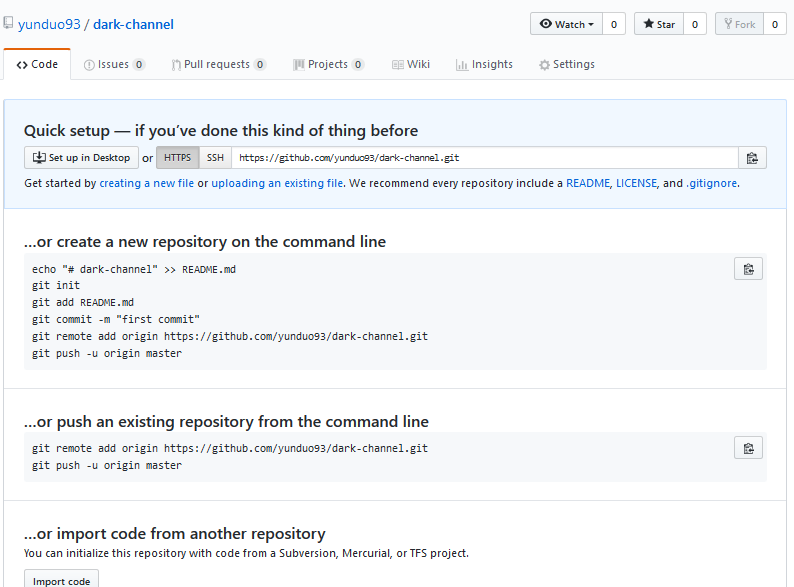794x587 pixels.
Task: Switch clone URL to SSH
Action: pyautogui.click(x=215, y=158)
